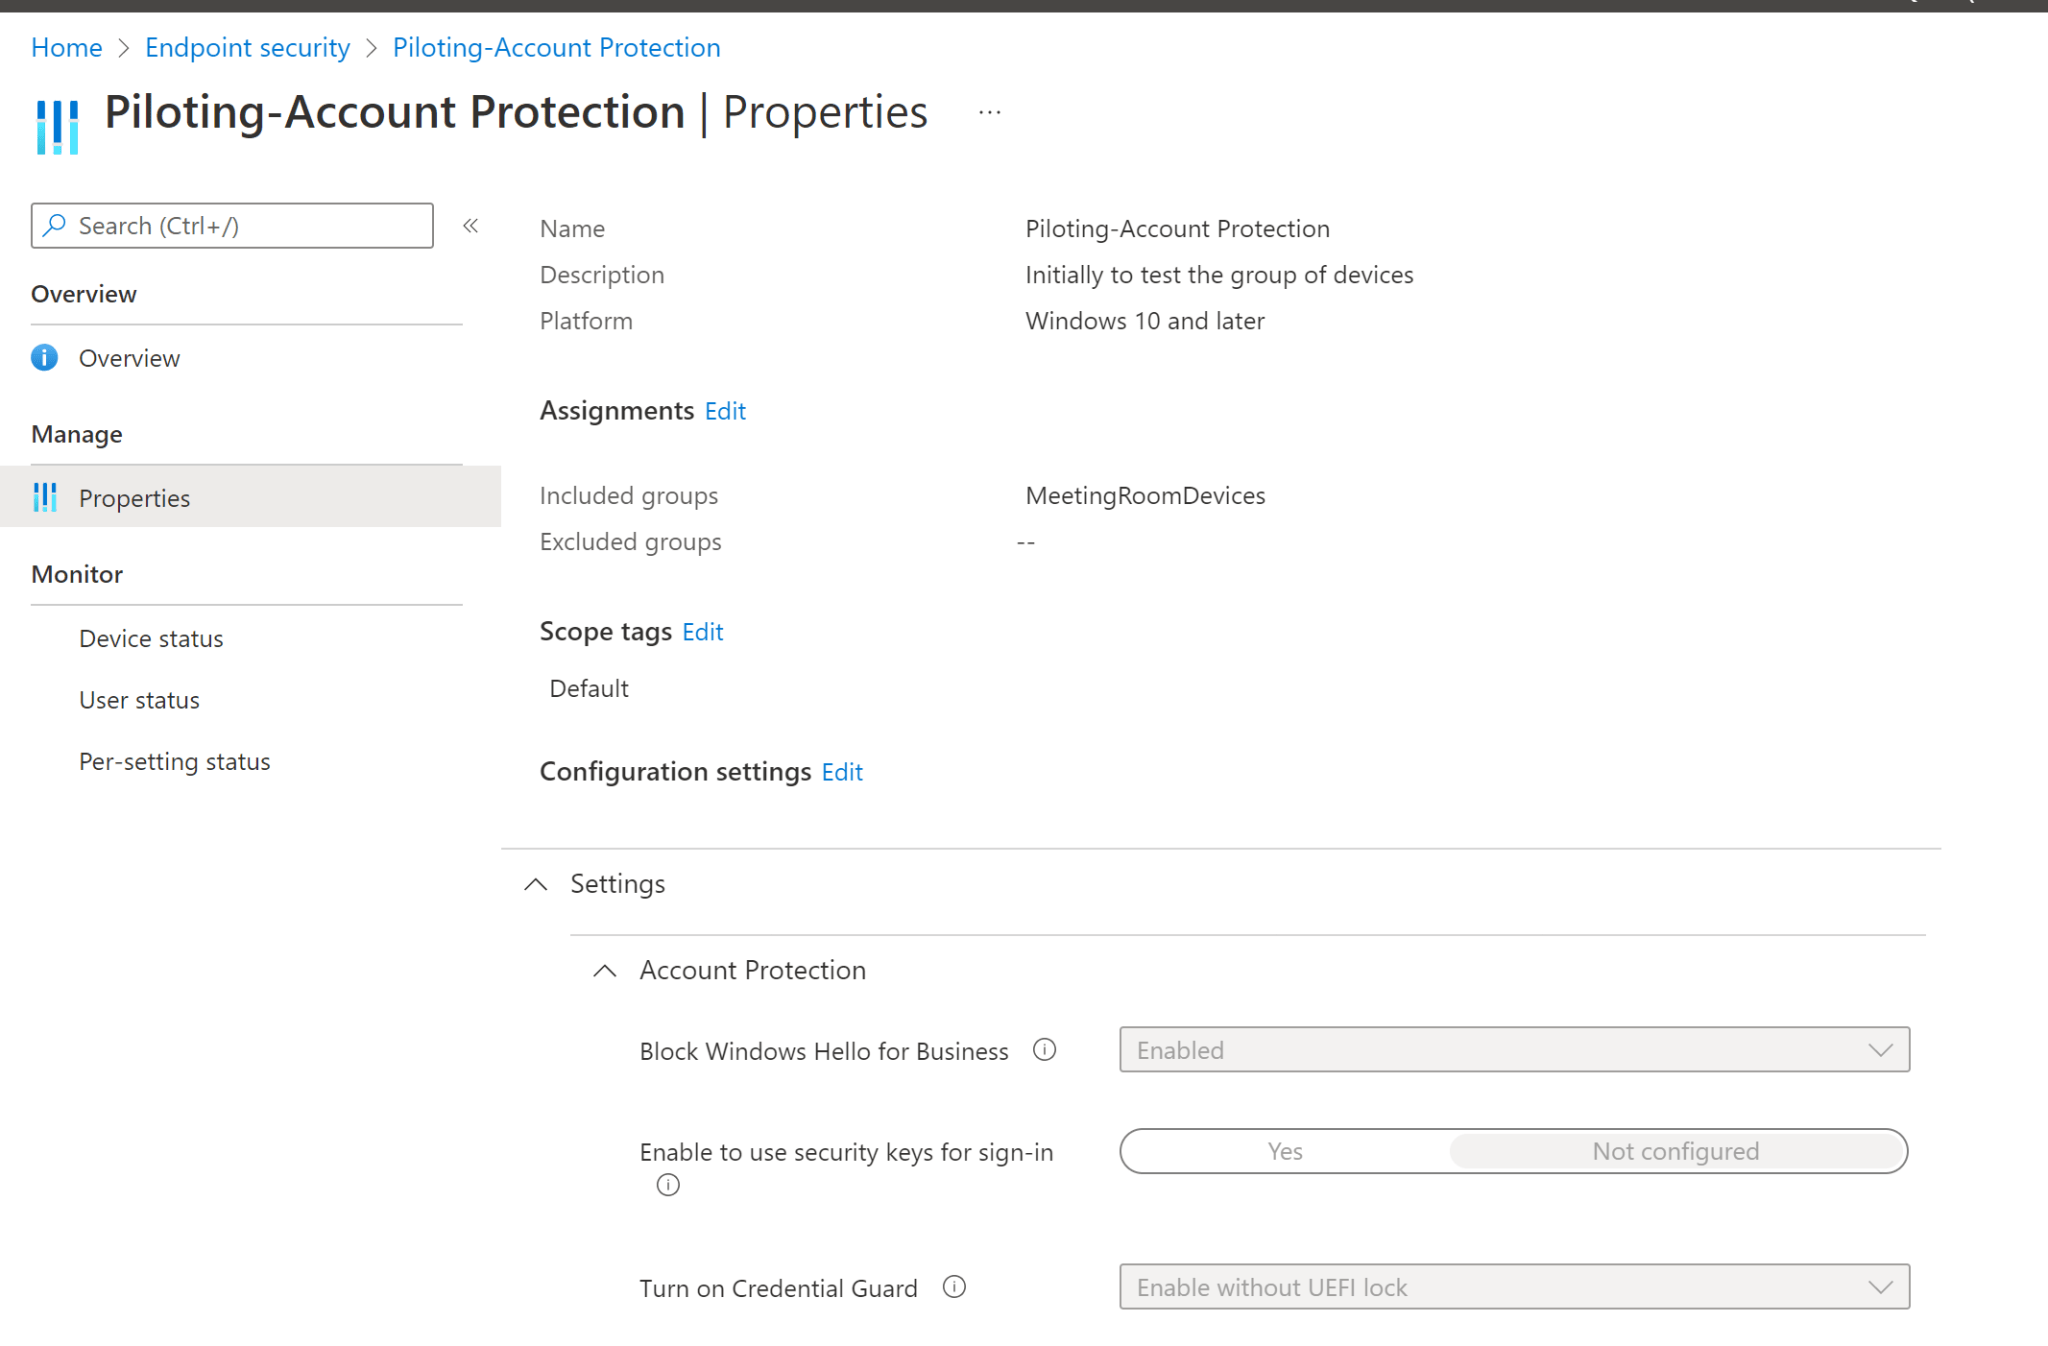Select Yes for security keys for sign-in
This screenshot has width=2048, height=1346.
click(x=1284, y=1151)
